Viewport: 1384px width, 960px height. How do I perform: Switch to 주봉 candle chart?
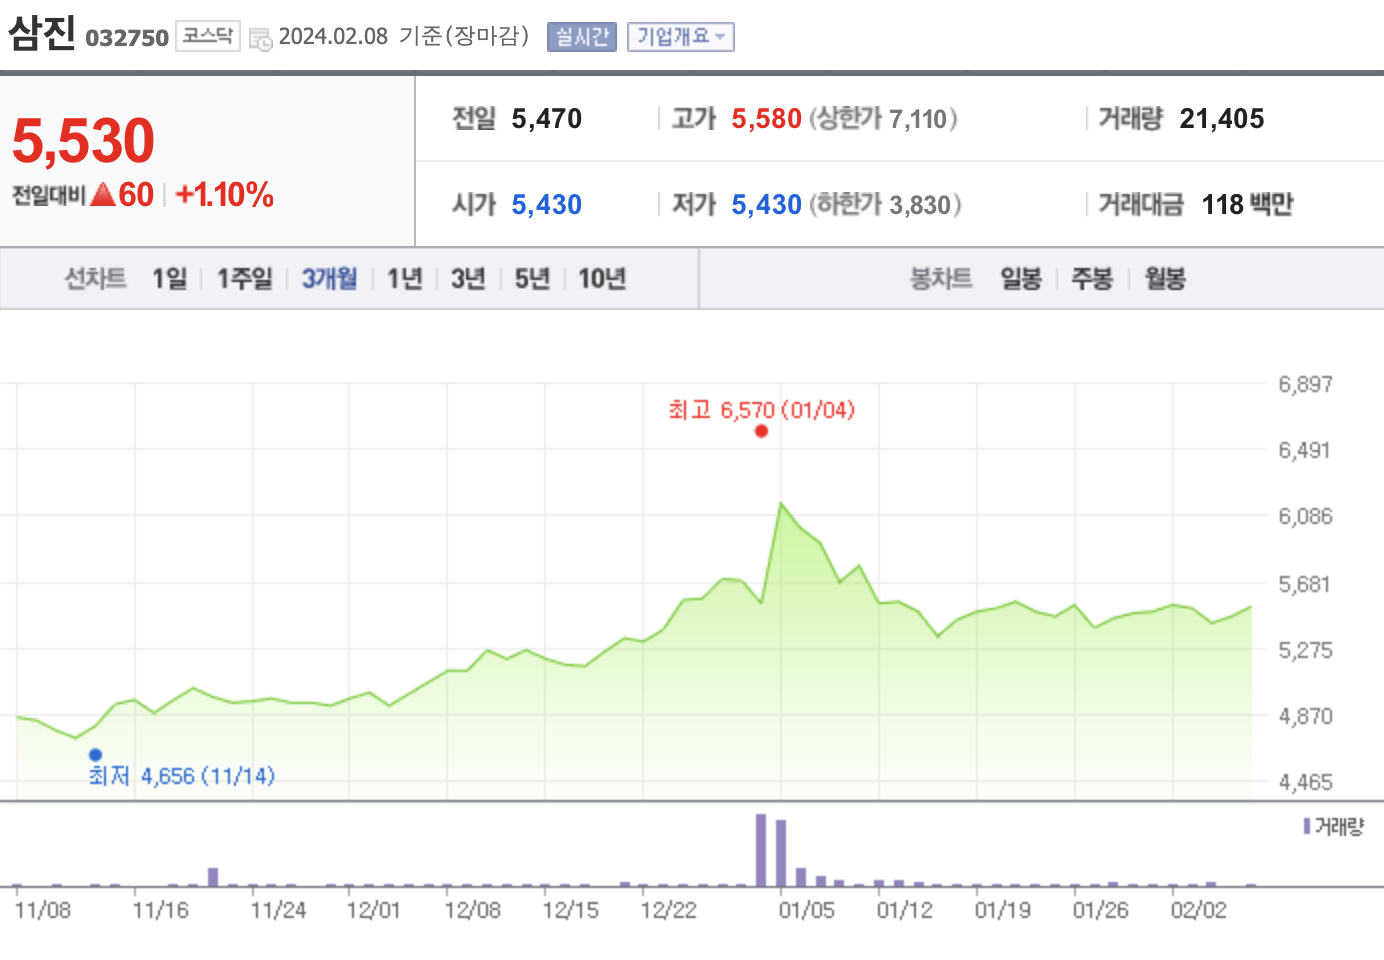1092,278
